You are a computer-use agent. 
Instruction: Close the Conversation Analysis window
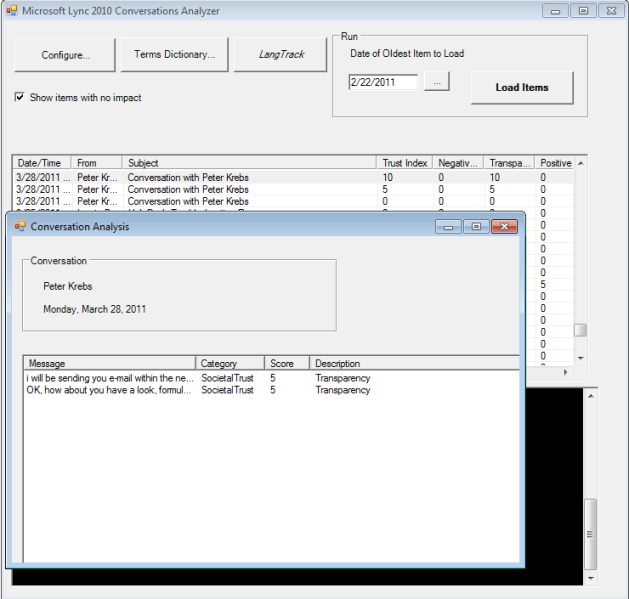click(x=504, y=227)
